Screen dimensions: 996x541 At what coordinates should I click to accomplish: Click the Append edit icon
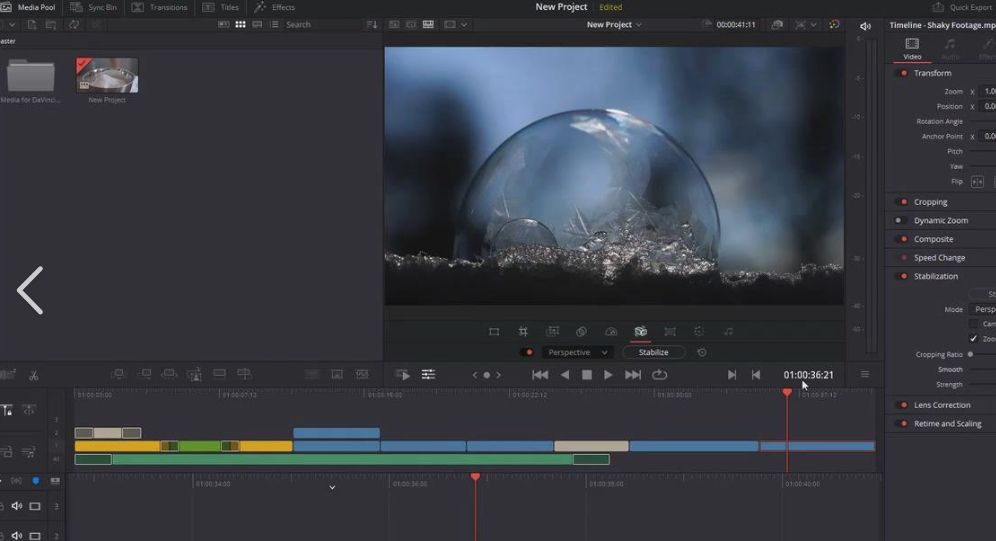point(144,374)
